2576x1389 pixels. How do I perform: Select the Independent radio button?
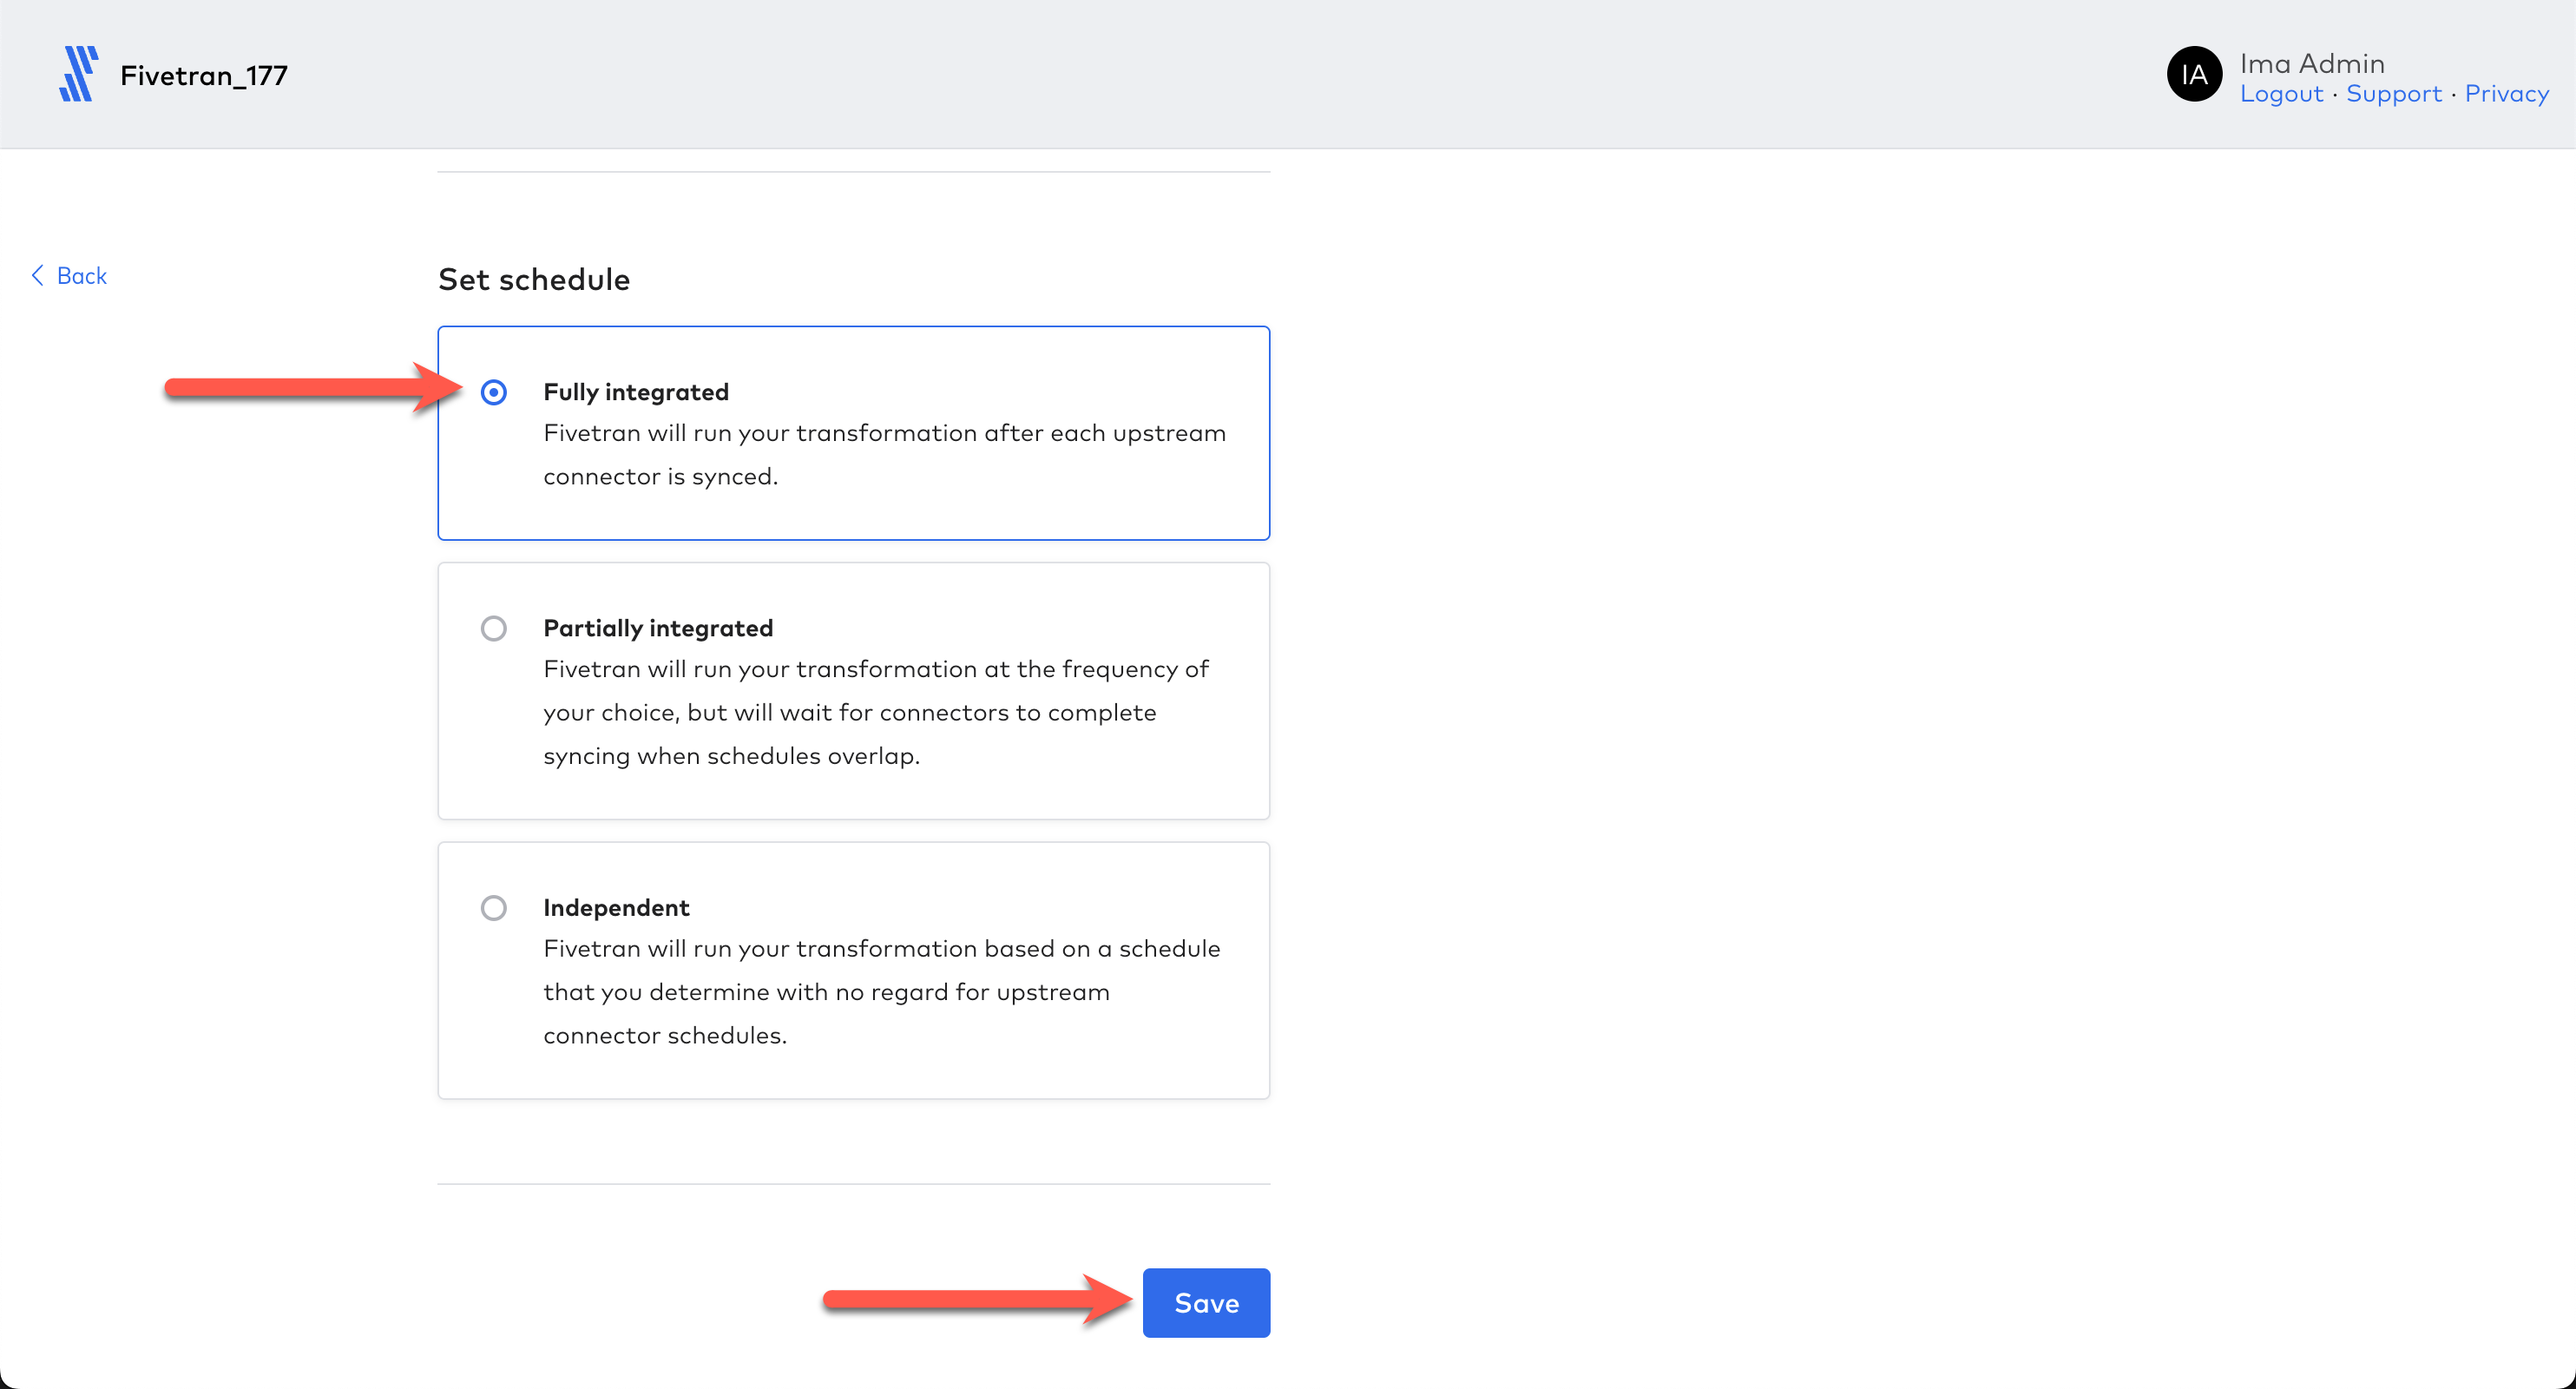[x=493, y=908]
